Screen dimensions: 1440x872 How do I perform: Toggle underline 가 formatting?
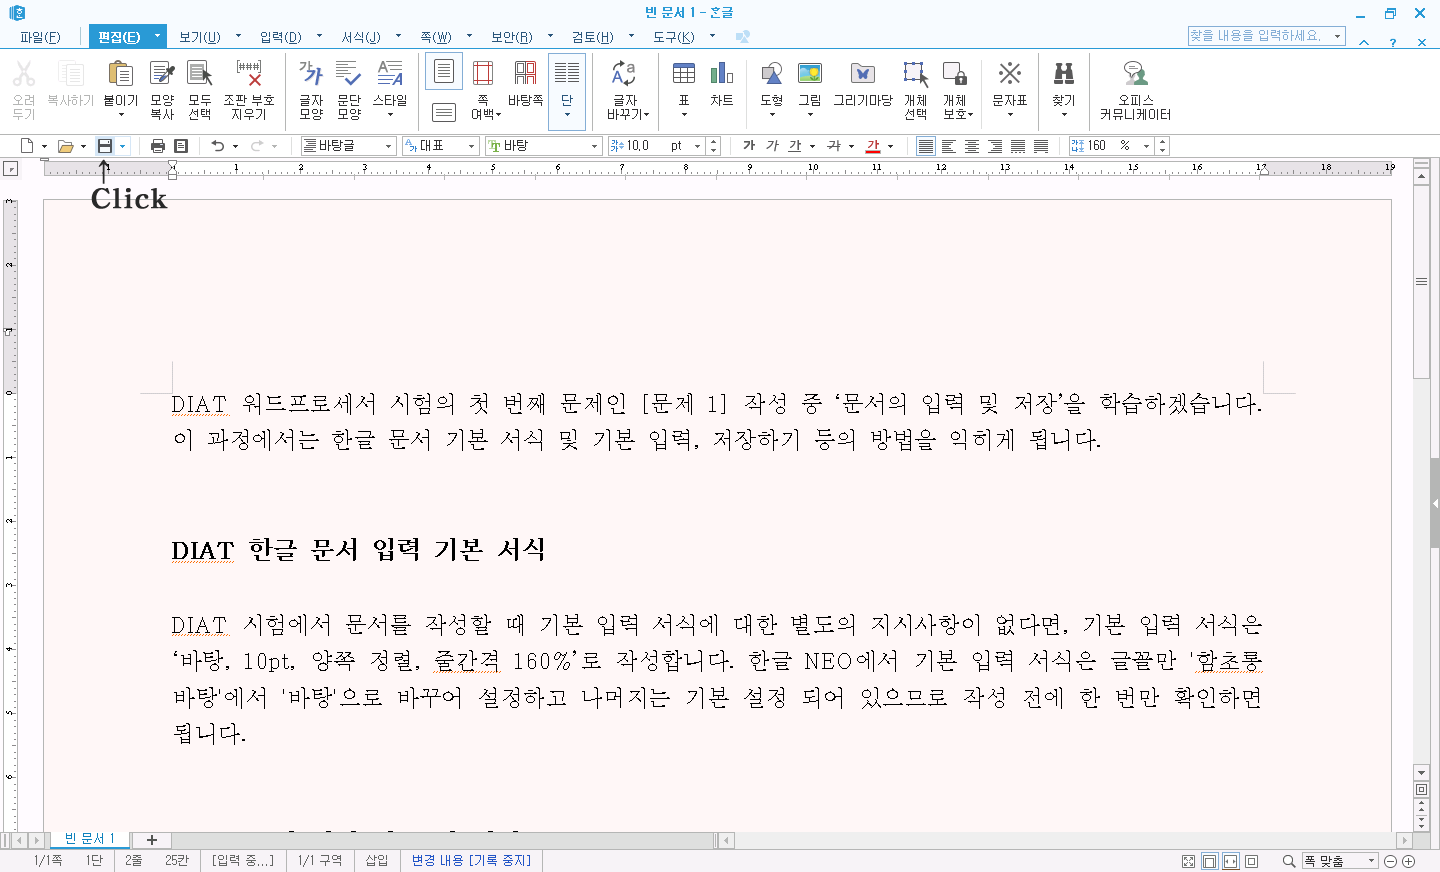coord(795,146)
